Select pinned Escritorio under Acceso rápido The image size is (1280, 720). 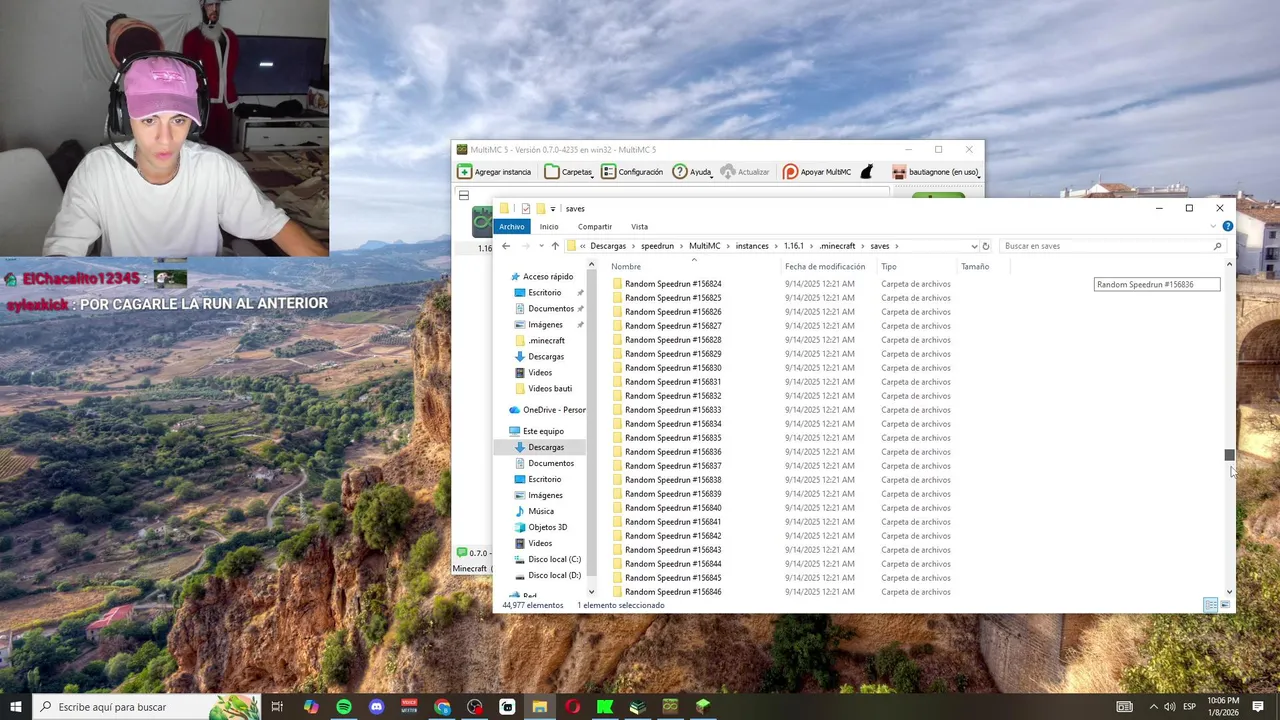tap(544, 293)
